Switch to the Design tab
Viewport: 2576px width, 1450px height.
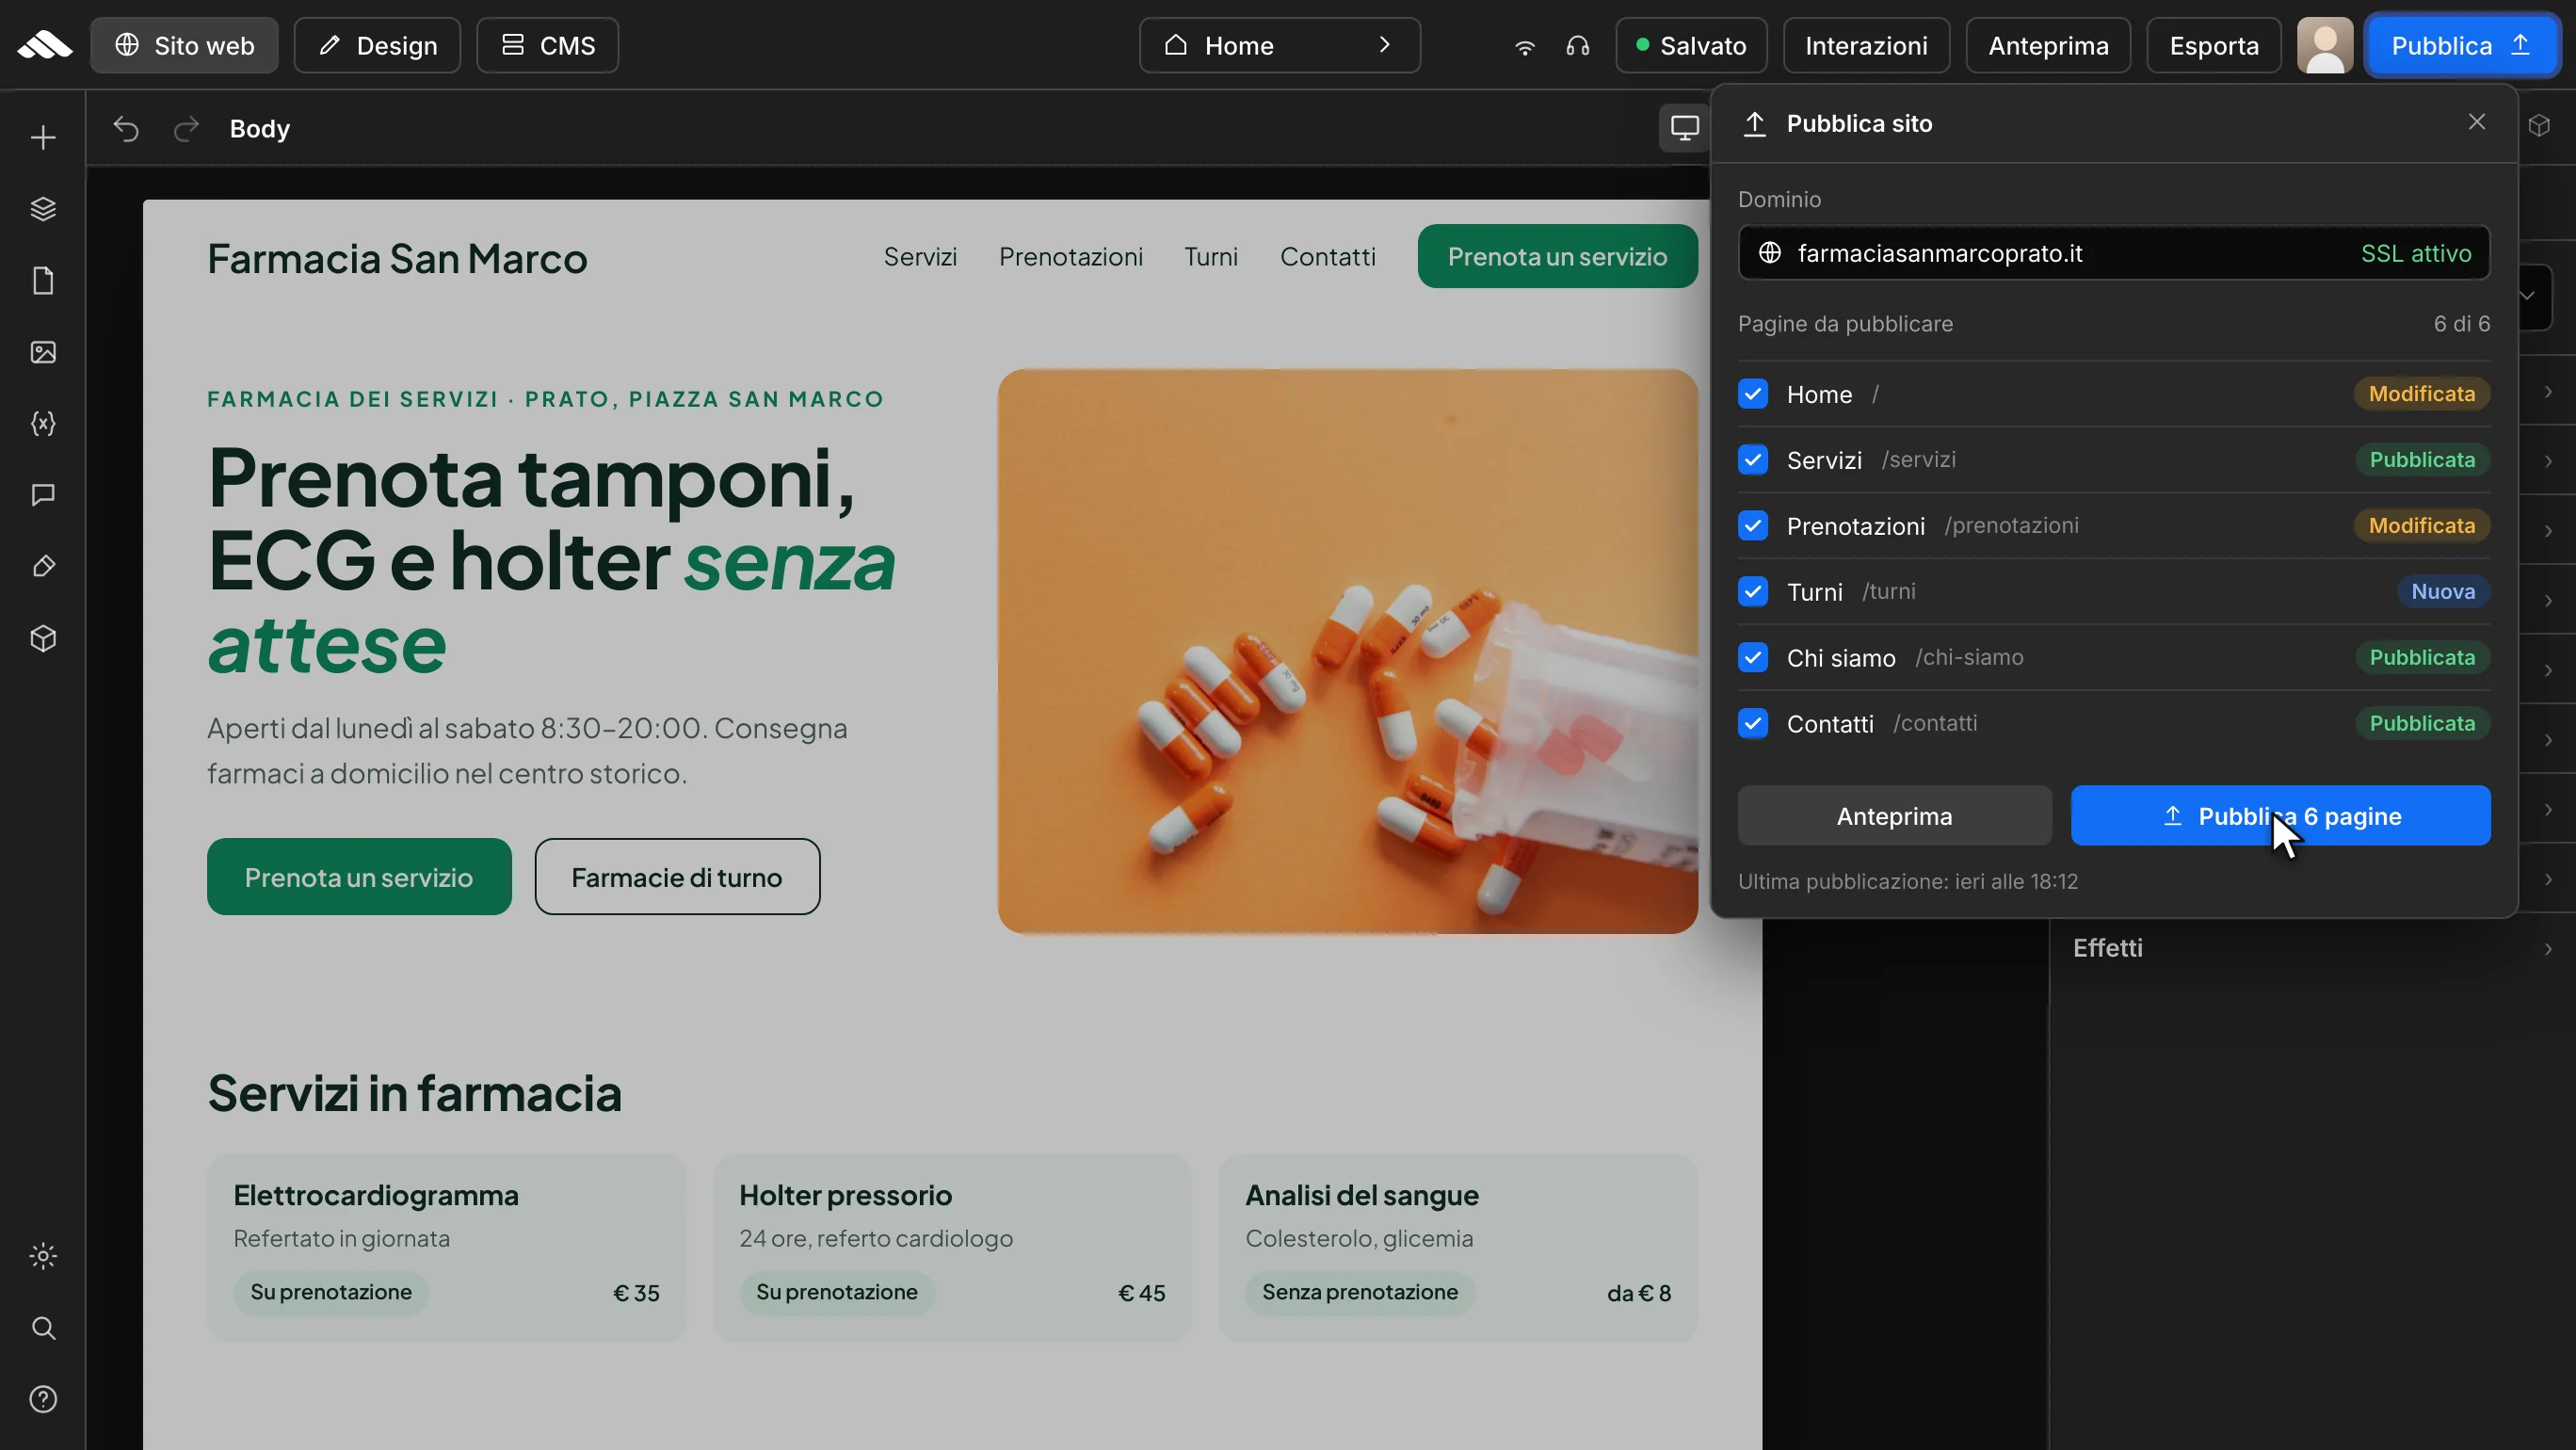(x=377, y=45)
